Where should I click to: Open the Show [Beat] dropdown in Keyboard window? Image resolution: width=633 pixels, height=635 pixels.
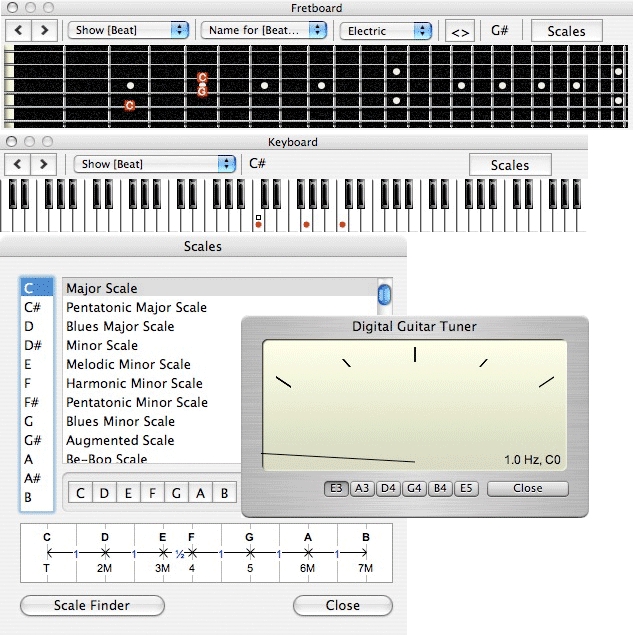(x=155, y=164)
